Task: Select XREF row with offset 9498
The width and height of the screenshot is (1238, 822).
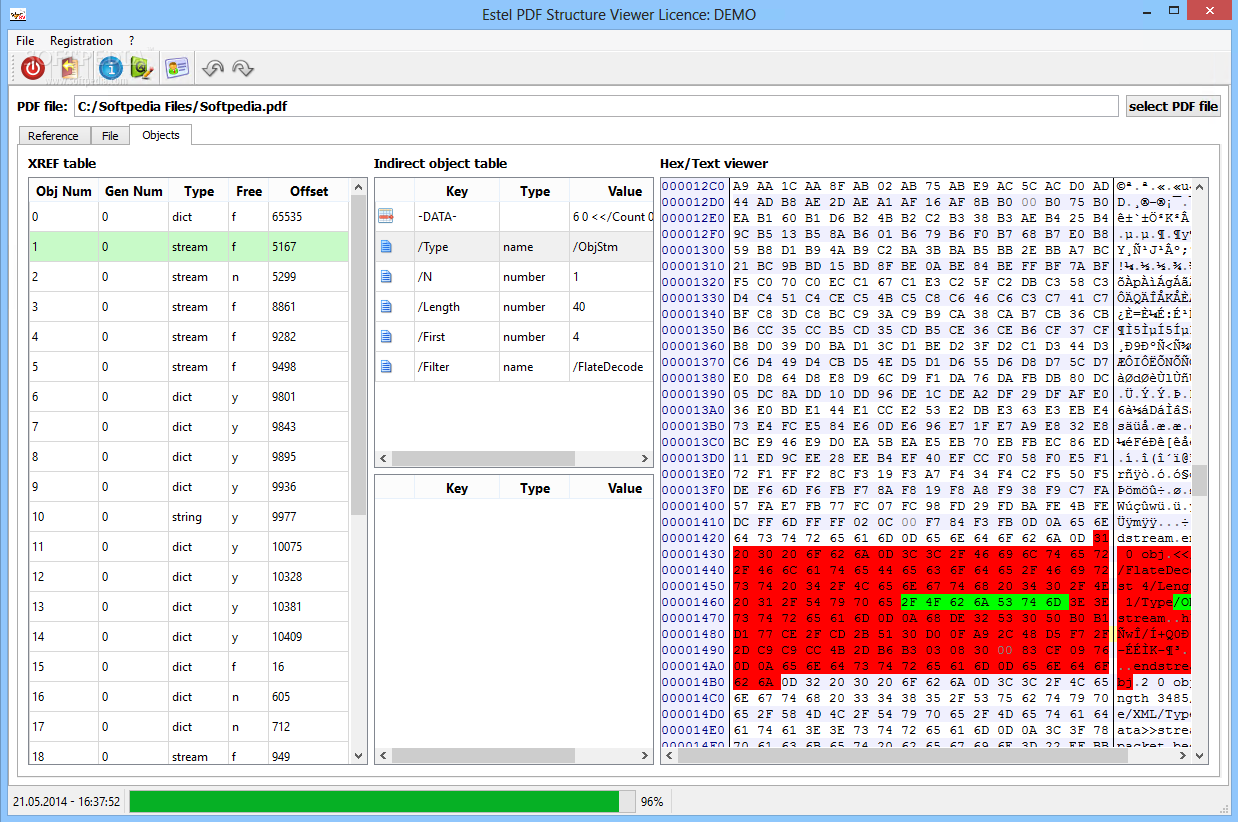Action: pos(189,367)
